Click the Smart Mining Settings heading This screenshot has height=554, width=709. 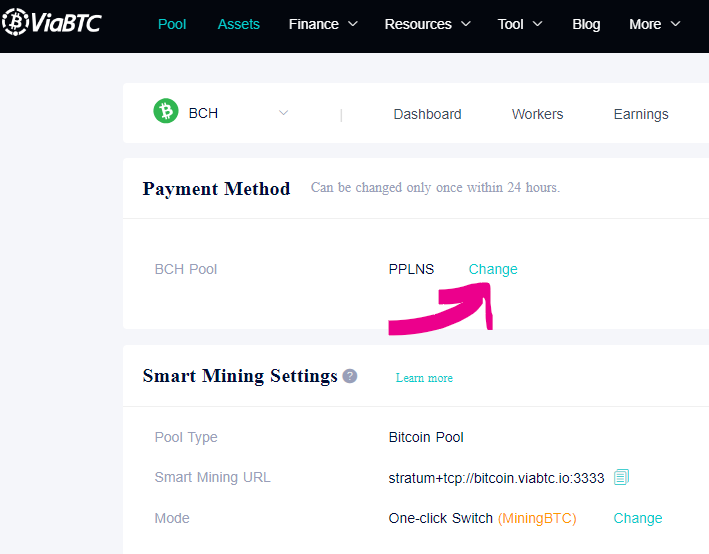click(240, 376)
